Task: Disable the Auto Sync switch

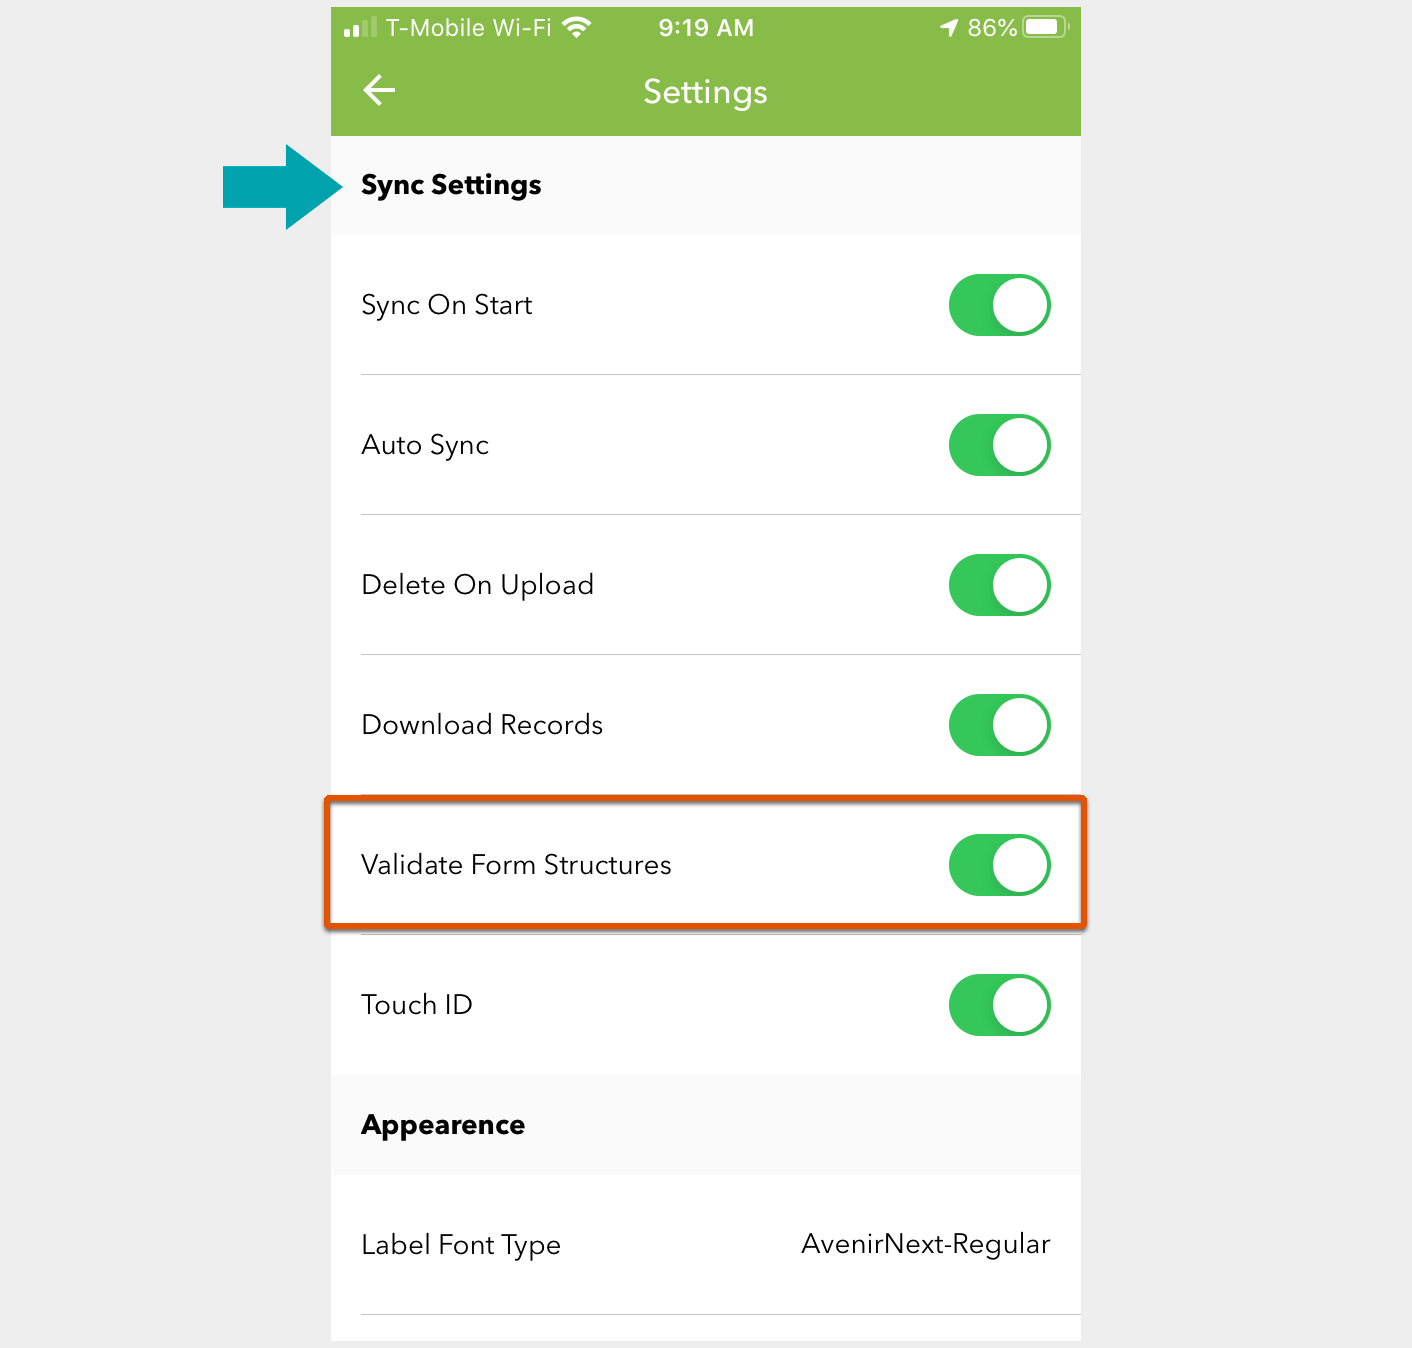Action: pyautogui.click(x=999, y=445)
